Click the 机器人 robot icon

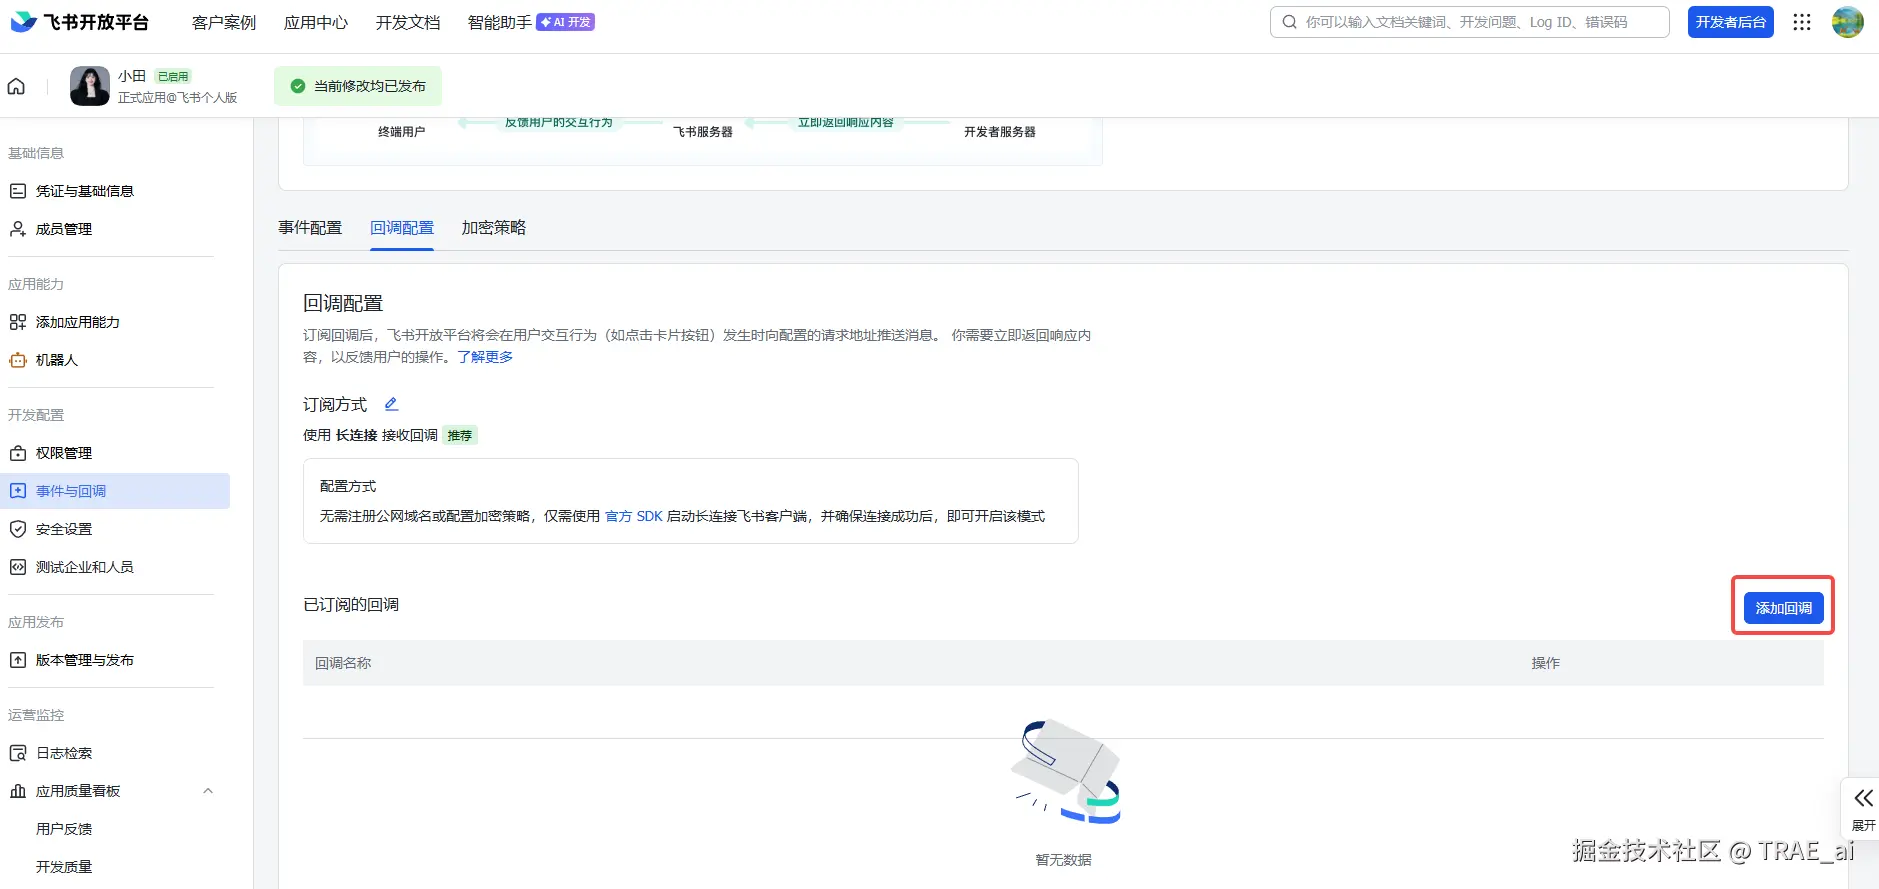[18, 360]
